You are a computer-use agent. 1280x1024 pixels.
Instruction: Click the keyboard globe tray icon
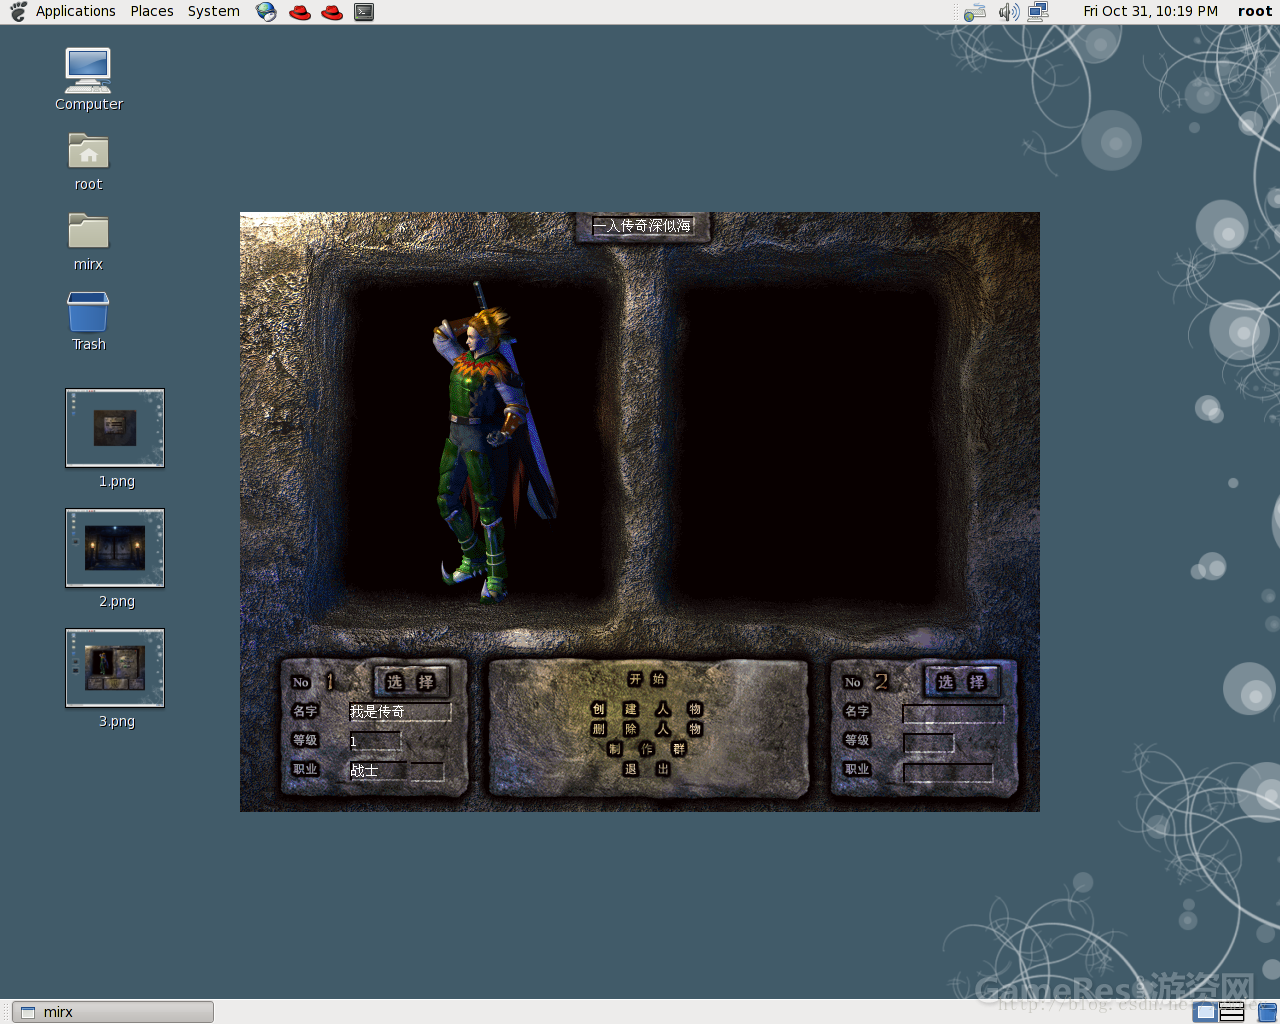click(x=975, y=12)
